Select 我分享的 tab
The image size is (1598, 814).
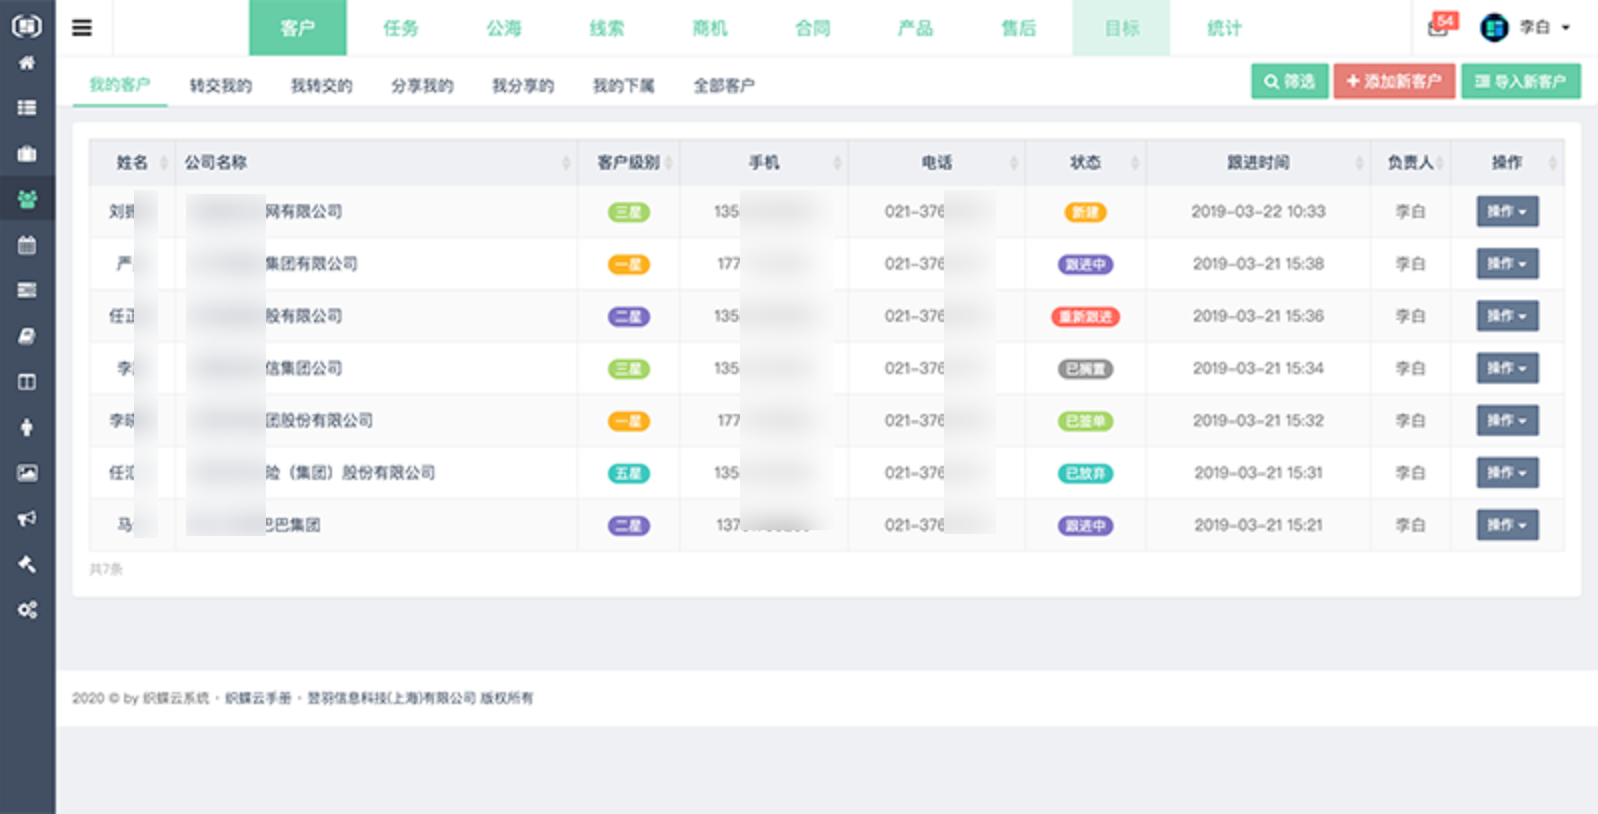pos(523,85)
